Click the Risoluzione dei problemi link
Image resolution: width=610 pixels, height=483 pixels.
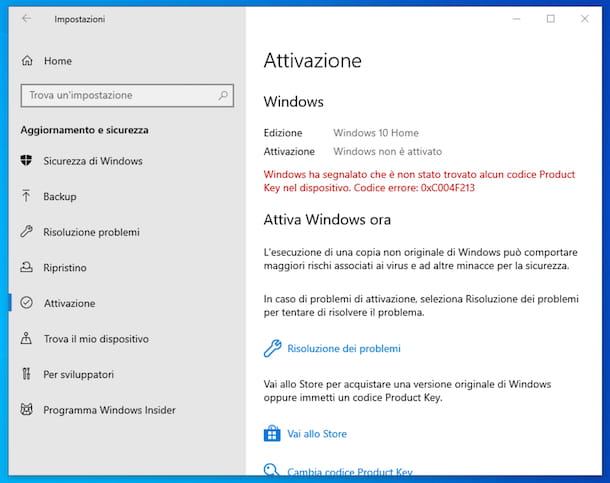(344, 348)
